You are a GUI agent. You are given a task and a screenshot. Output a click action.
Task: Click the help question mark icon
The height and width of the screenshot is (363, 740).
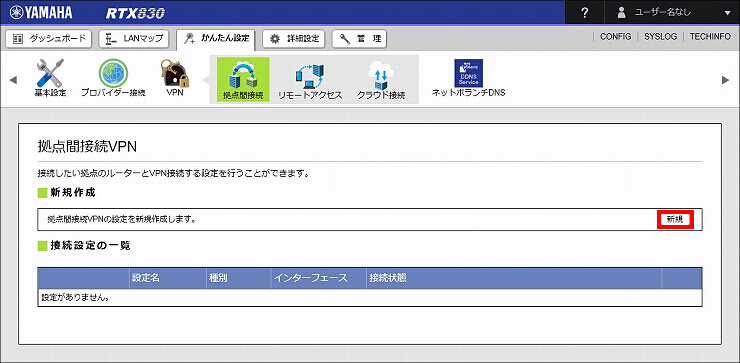(585, 13)
